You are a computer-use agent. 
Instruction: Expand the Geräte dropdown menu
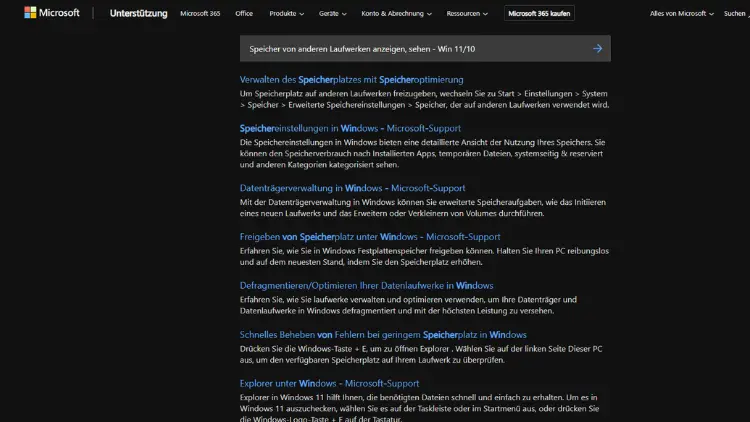coord(331,14)
